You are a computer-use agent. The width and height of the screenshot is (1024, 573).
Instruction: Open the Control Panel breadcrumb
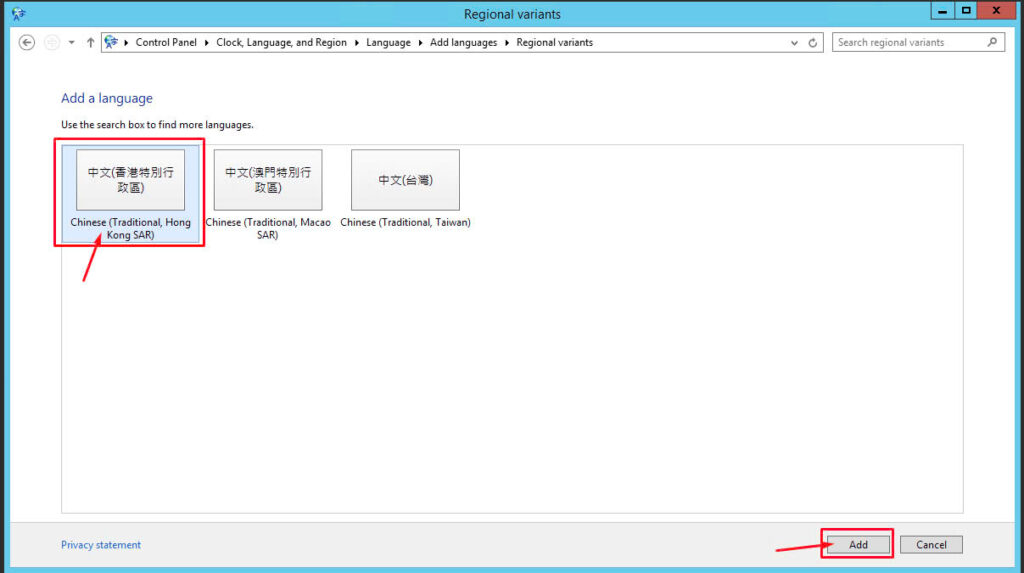(166, 42)
